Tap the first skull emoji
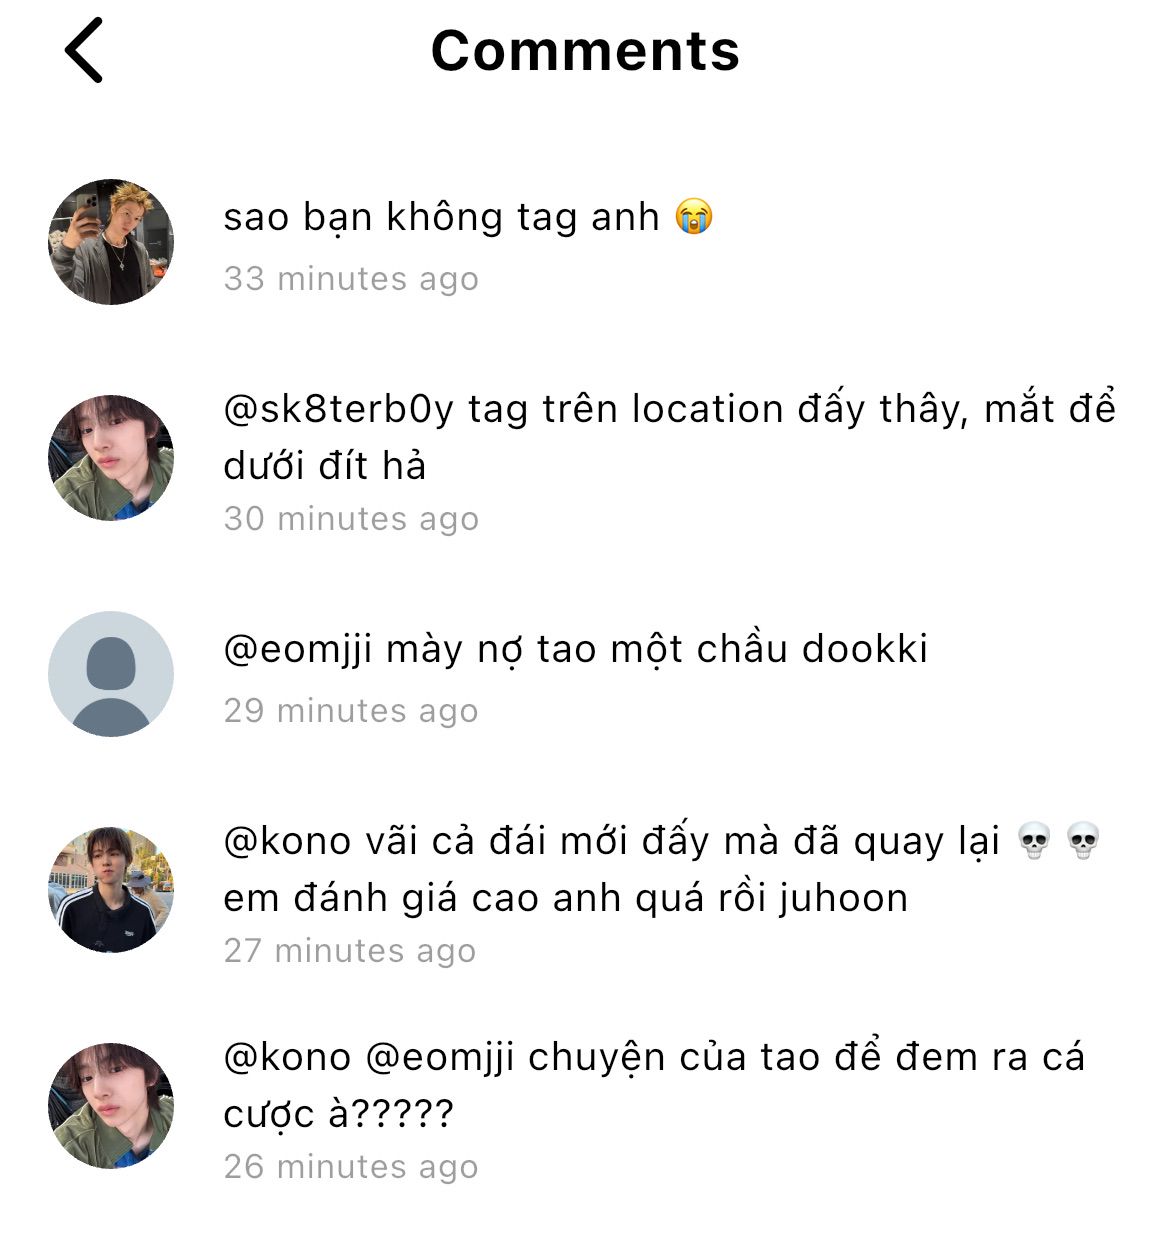Viewport: 1170px width, 1234px height. tap(1034, 841)
